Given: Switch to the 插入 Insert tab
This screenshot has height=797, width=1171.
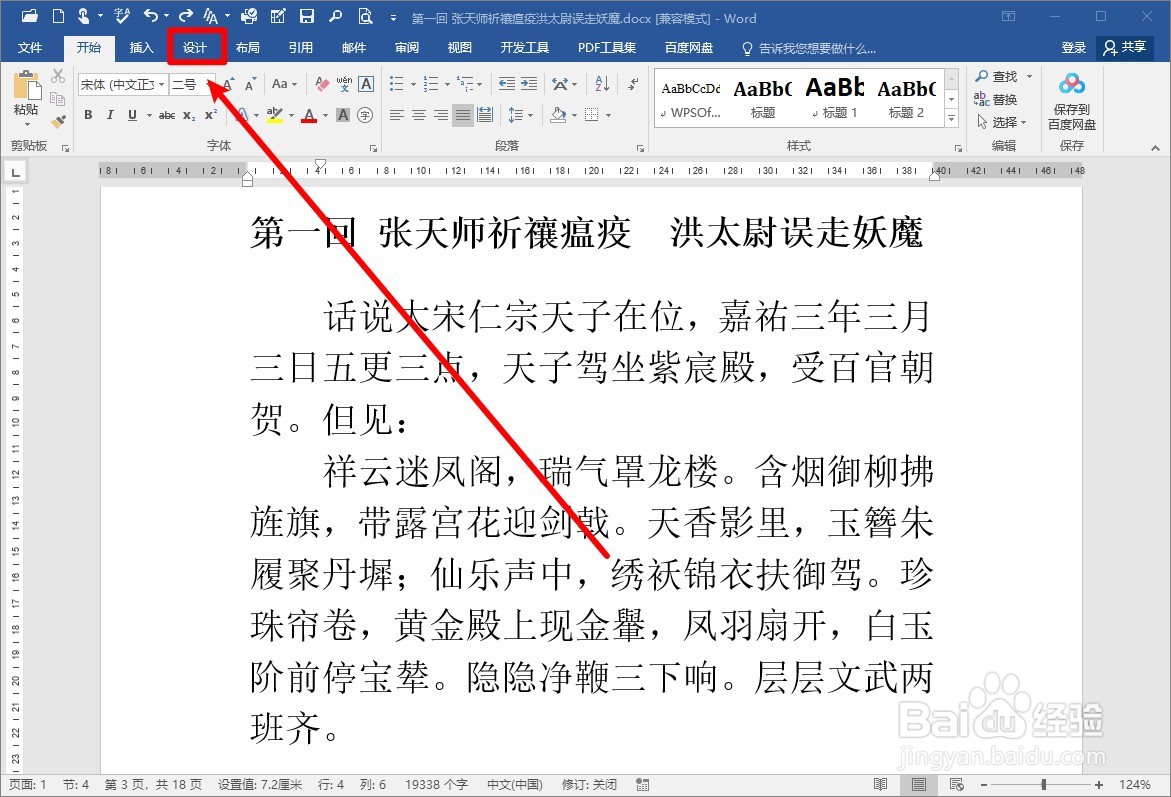Looking at the screenshot, I should click(x=141, y=48).
